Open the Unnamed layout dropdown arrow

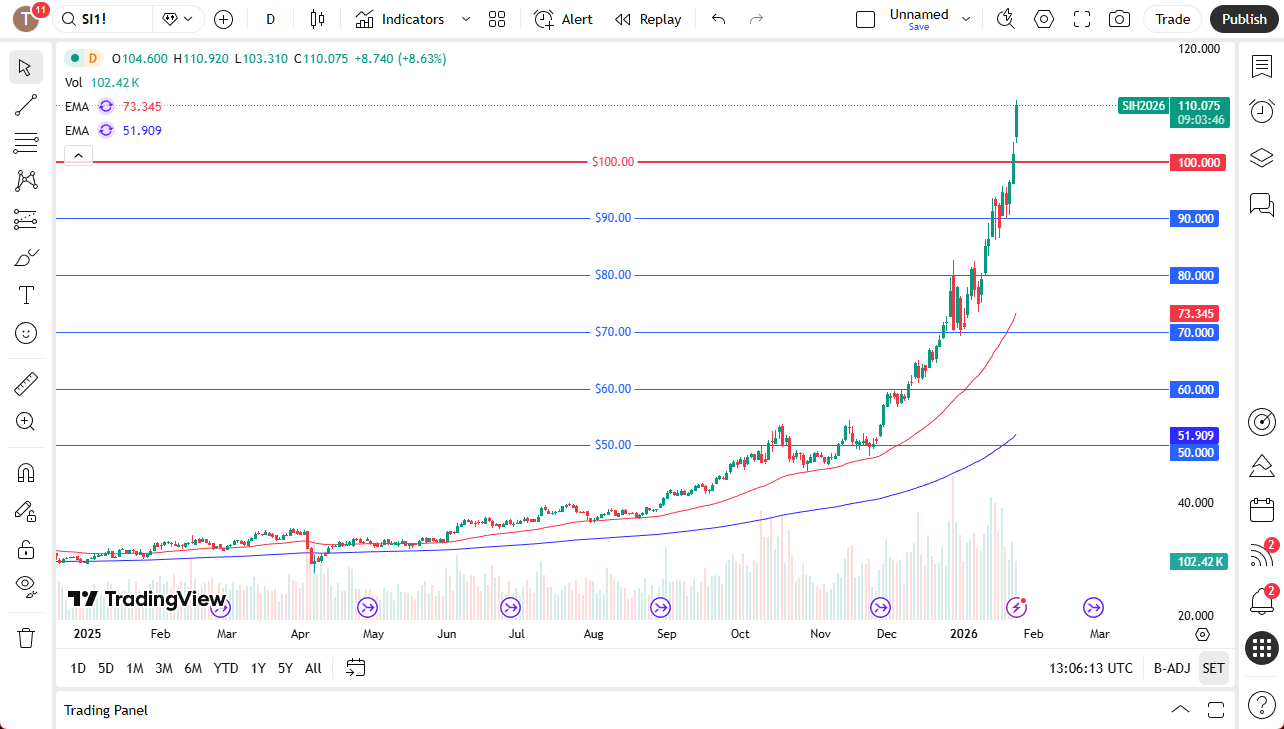[x=966, y=19]
